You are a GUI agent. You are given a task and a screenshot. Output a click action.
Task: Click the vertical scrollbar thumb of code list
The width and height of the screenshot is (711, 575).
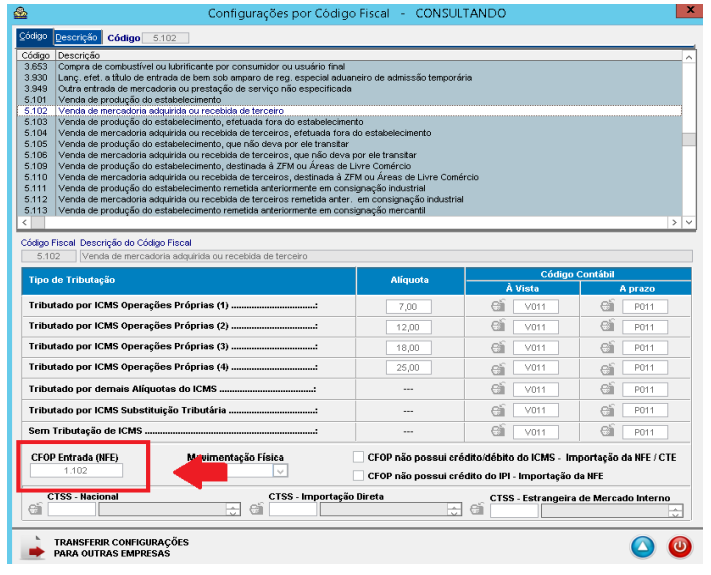tap(689, 139)
